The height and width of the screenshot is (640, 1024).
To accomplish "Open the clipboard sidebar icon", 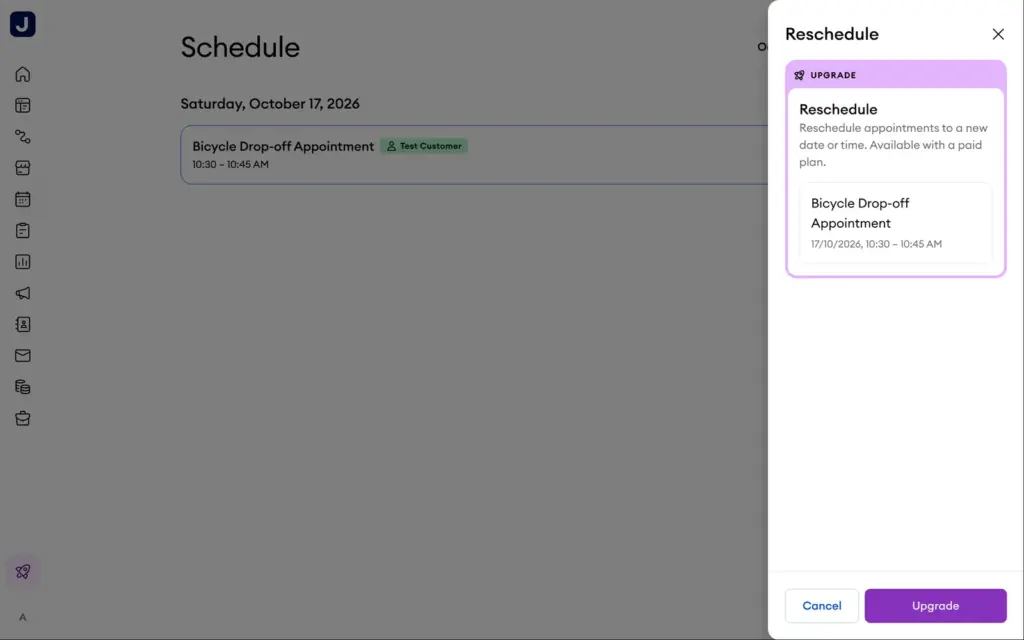I will (x=23, y=231).
